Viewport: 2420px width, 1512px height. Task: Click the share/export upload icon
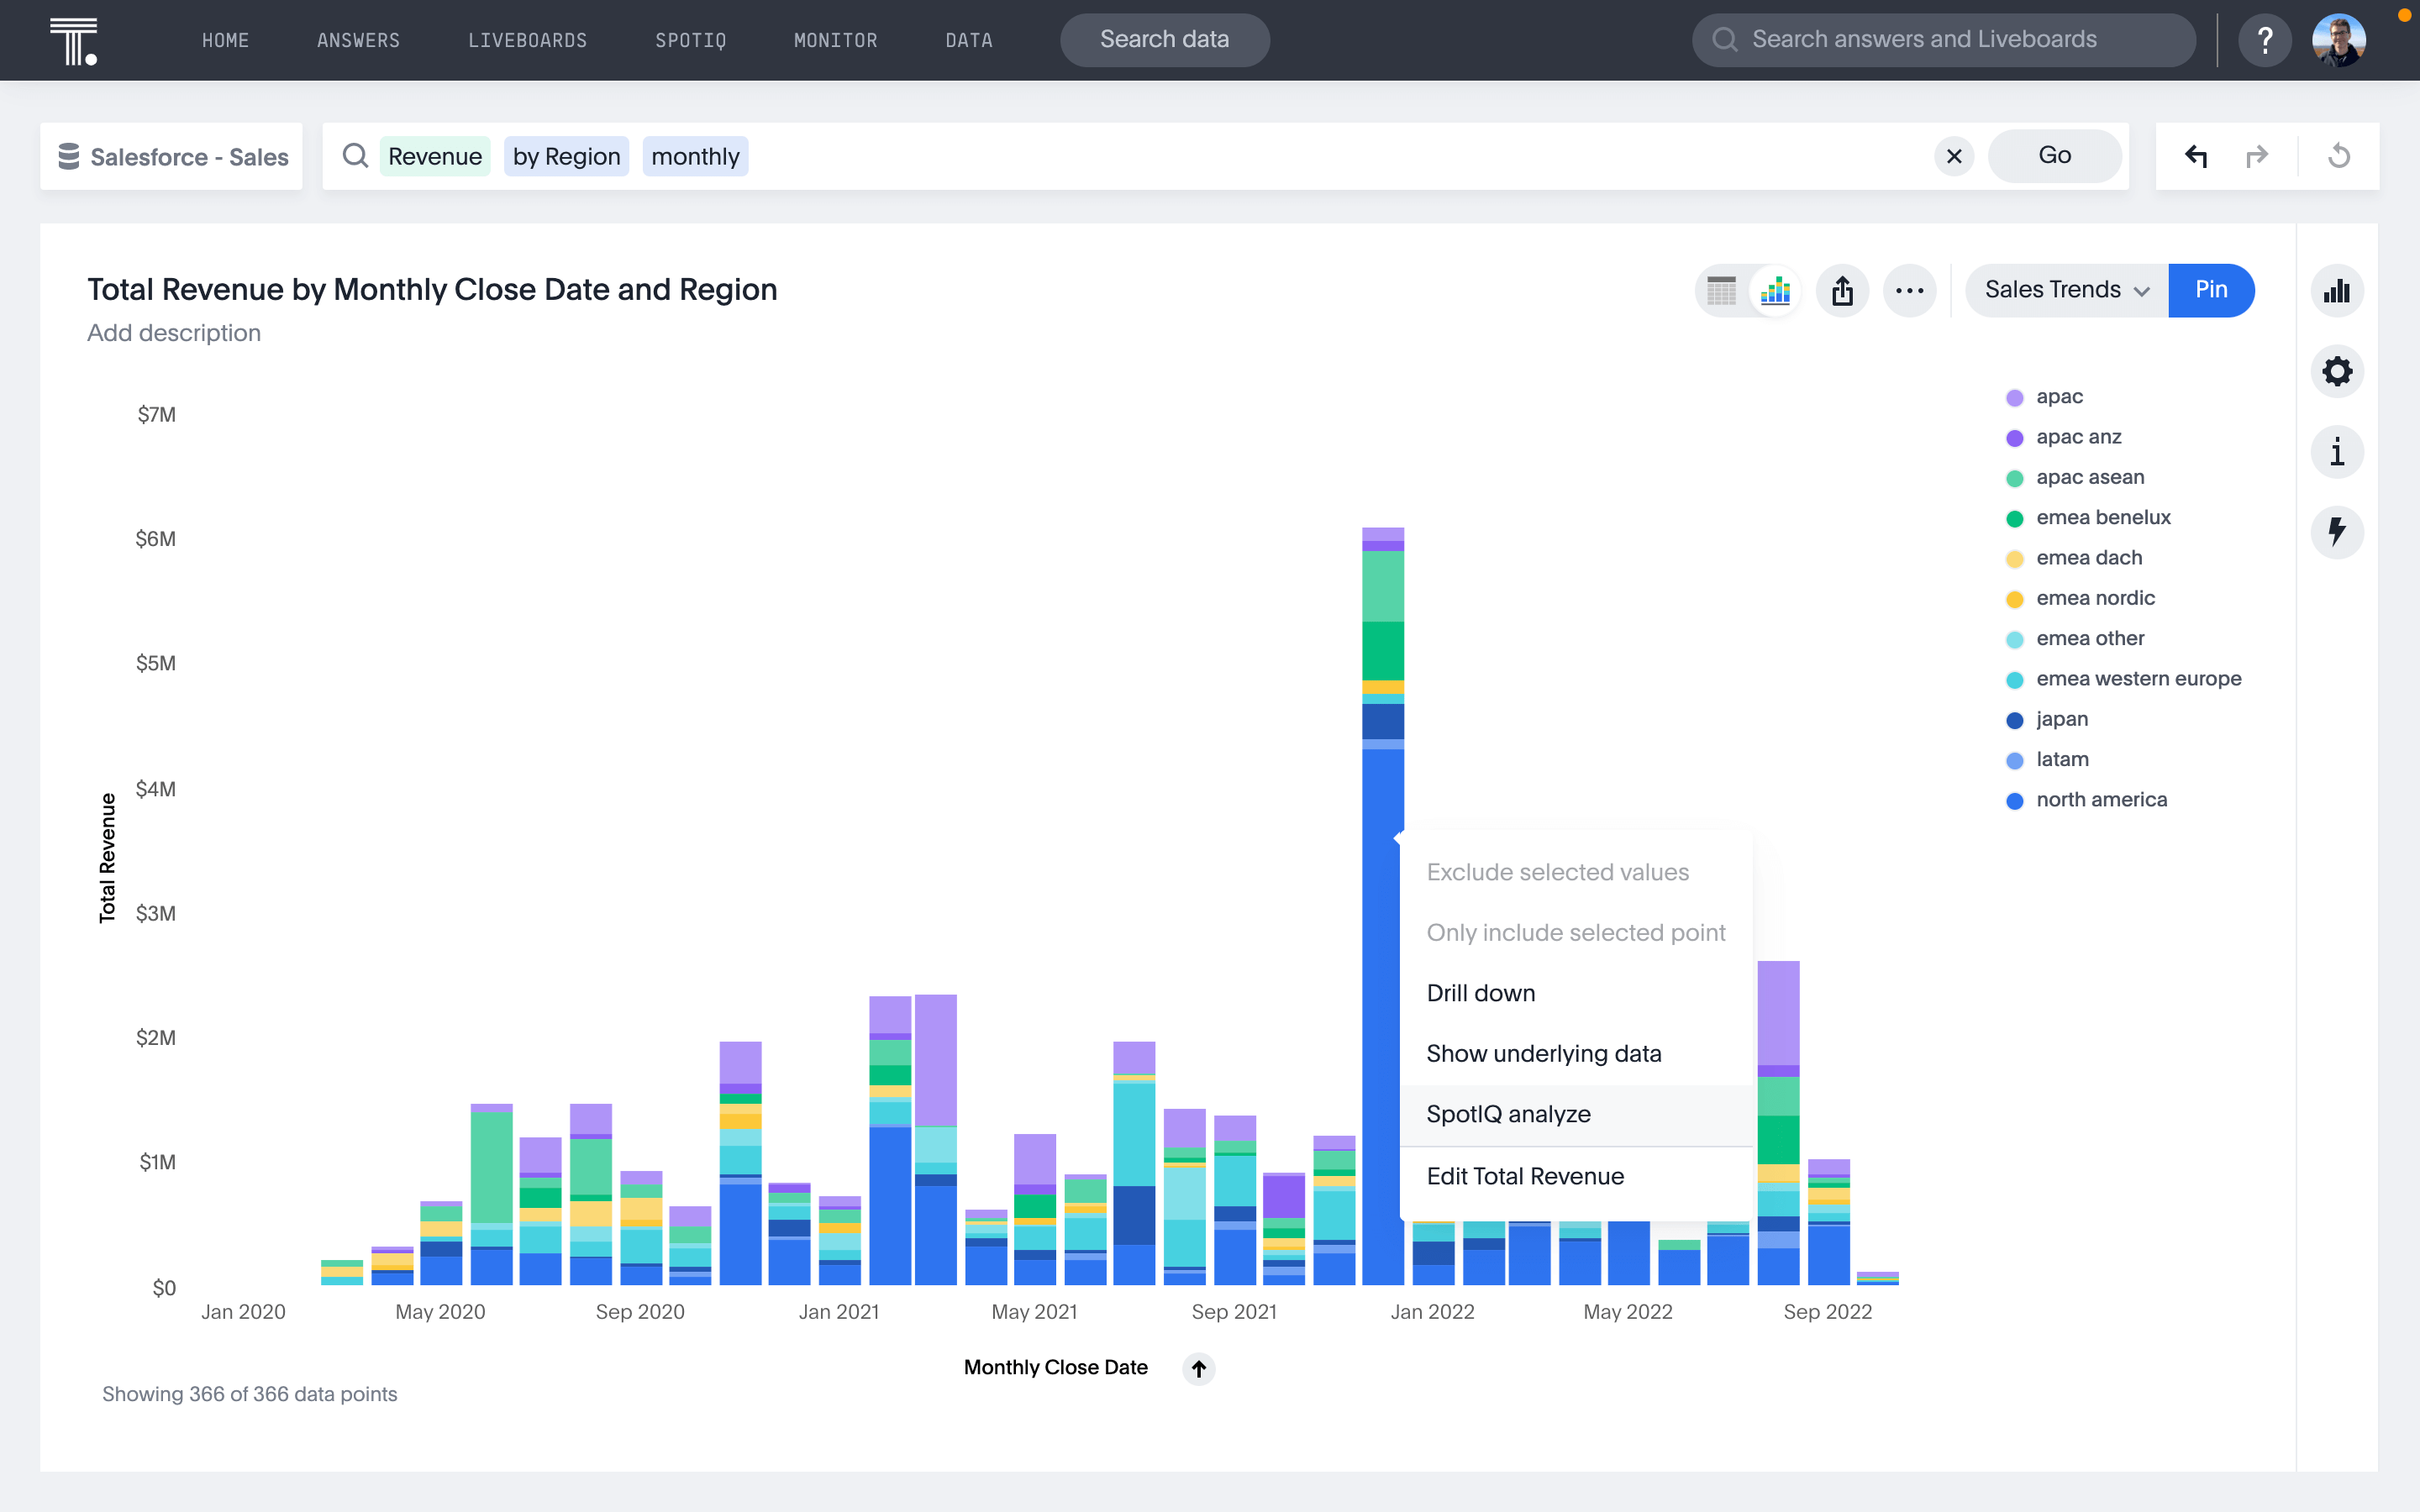(1844, 289)
